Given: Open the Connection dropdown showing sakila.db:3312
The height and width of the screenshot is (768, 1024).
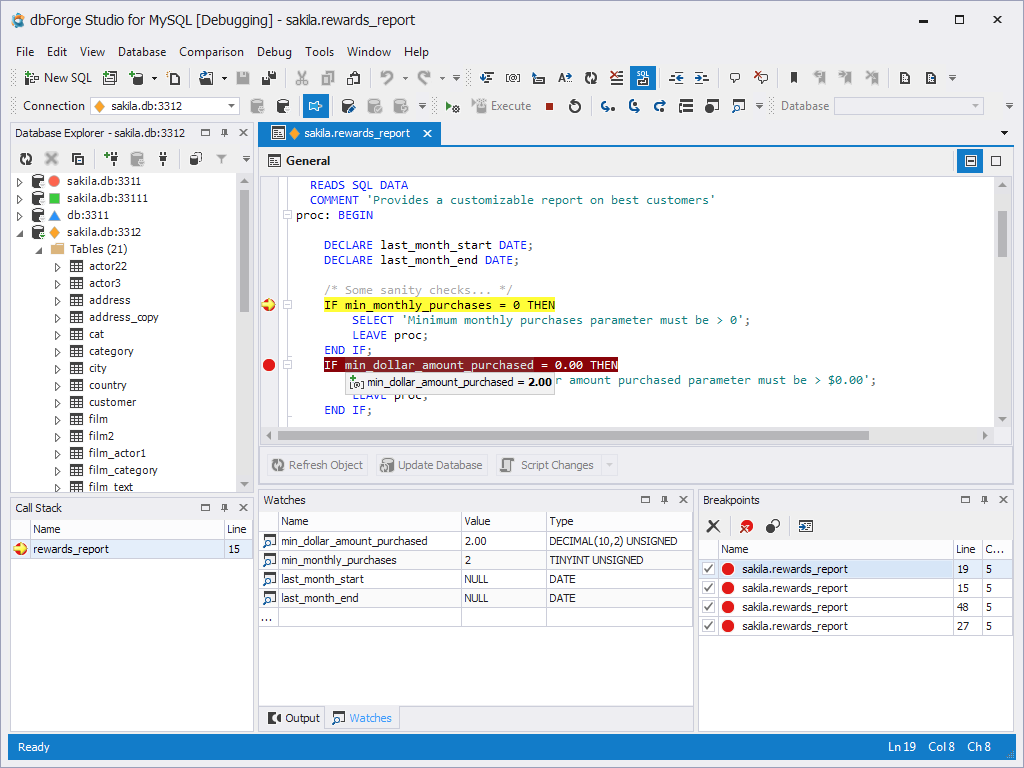Looking at the screenshot, I should 230,105.
